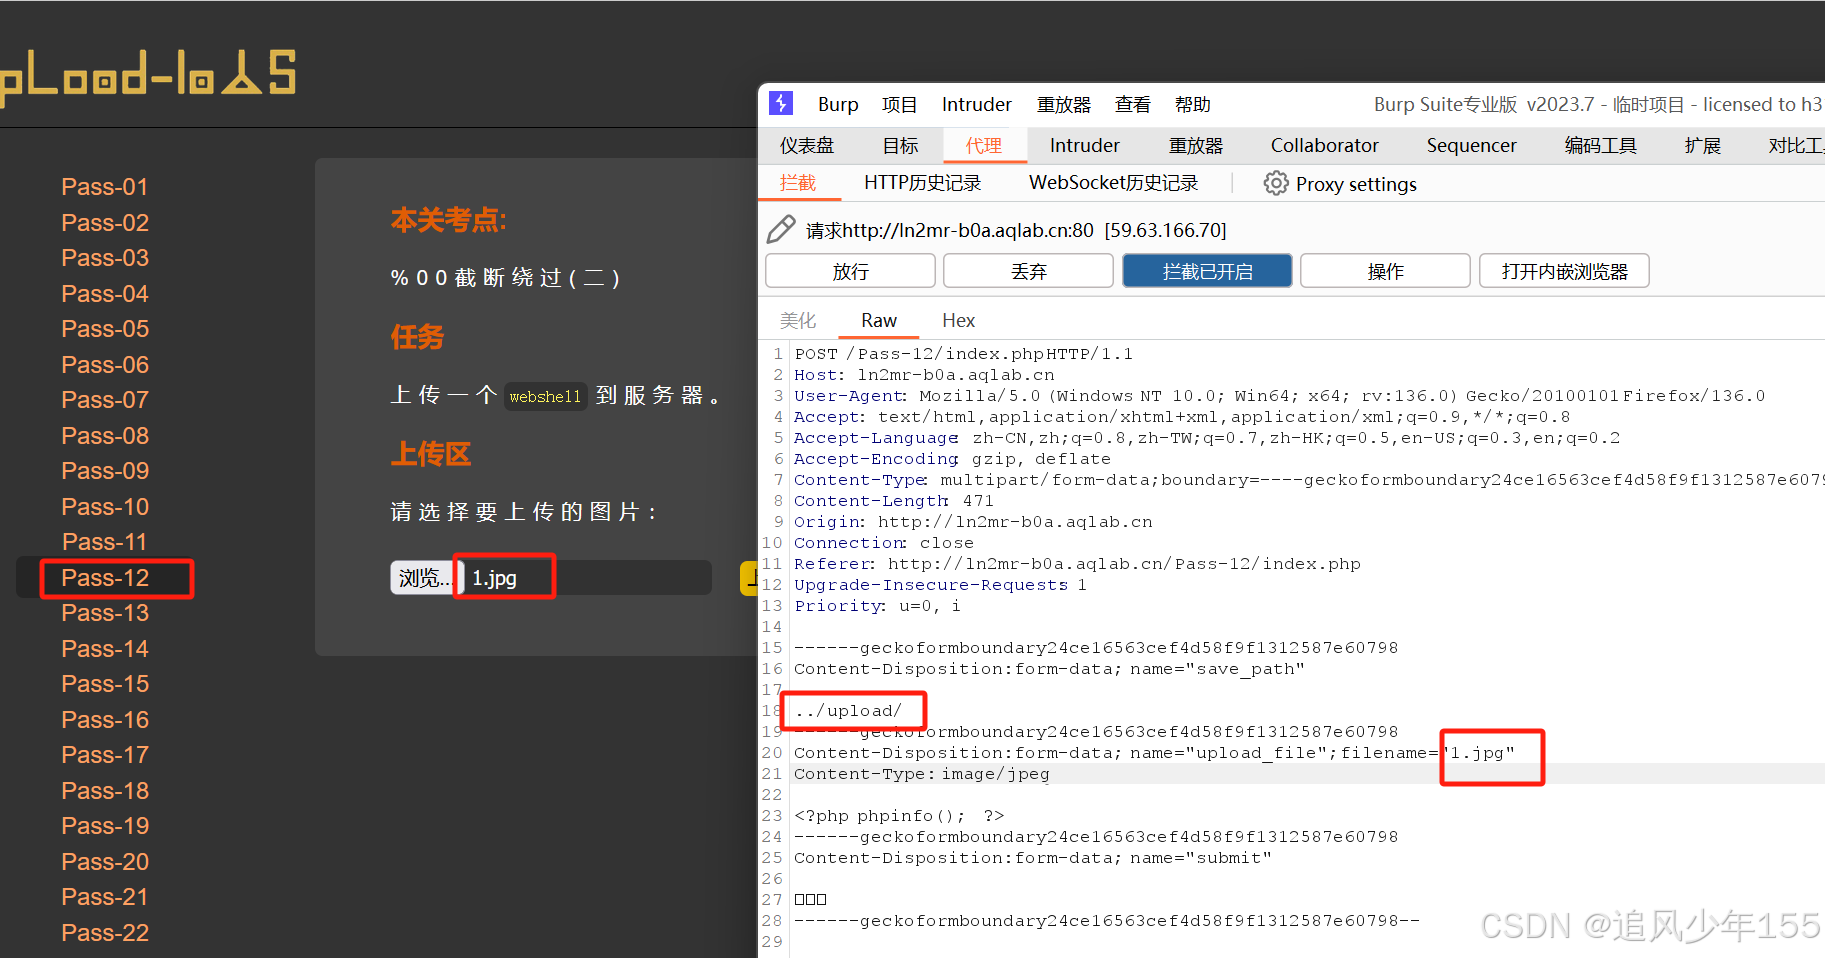Open the 帮助 menu

[x=1192, y=104]
